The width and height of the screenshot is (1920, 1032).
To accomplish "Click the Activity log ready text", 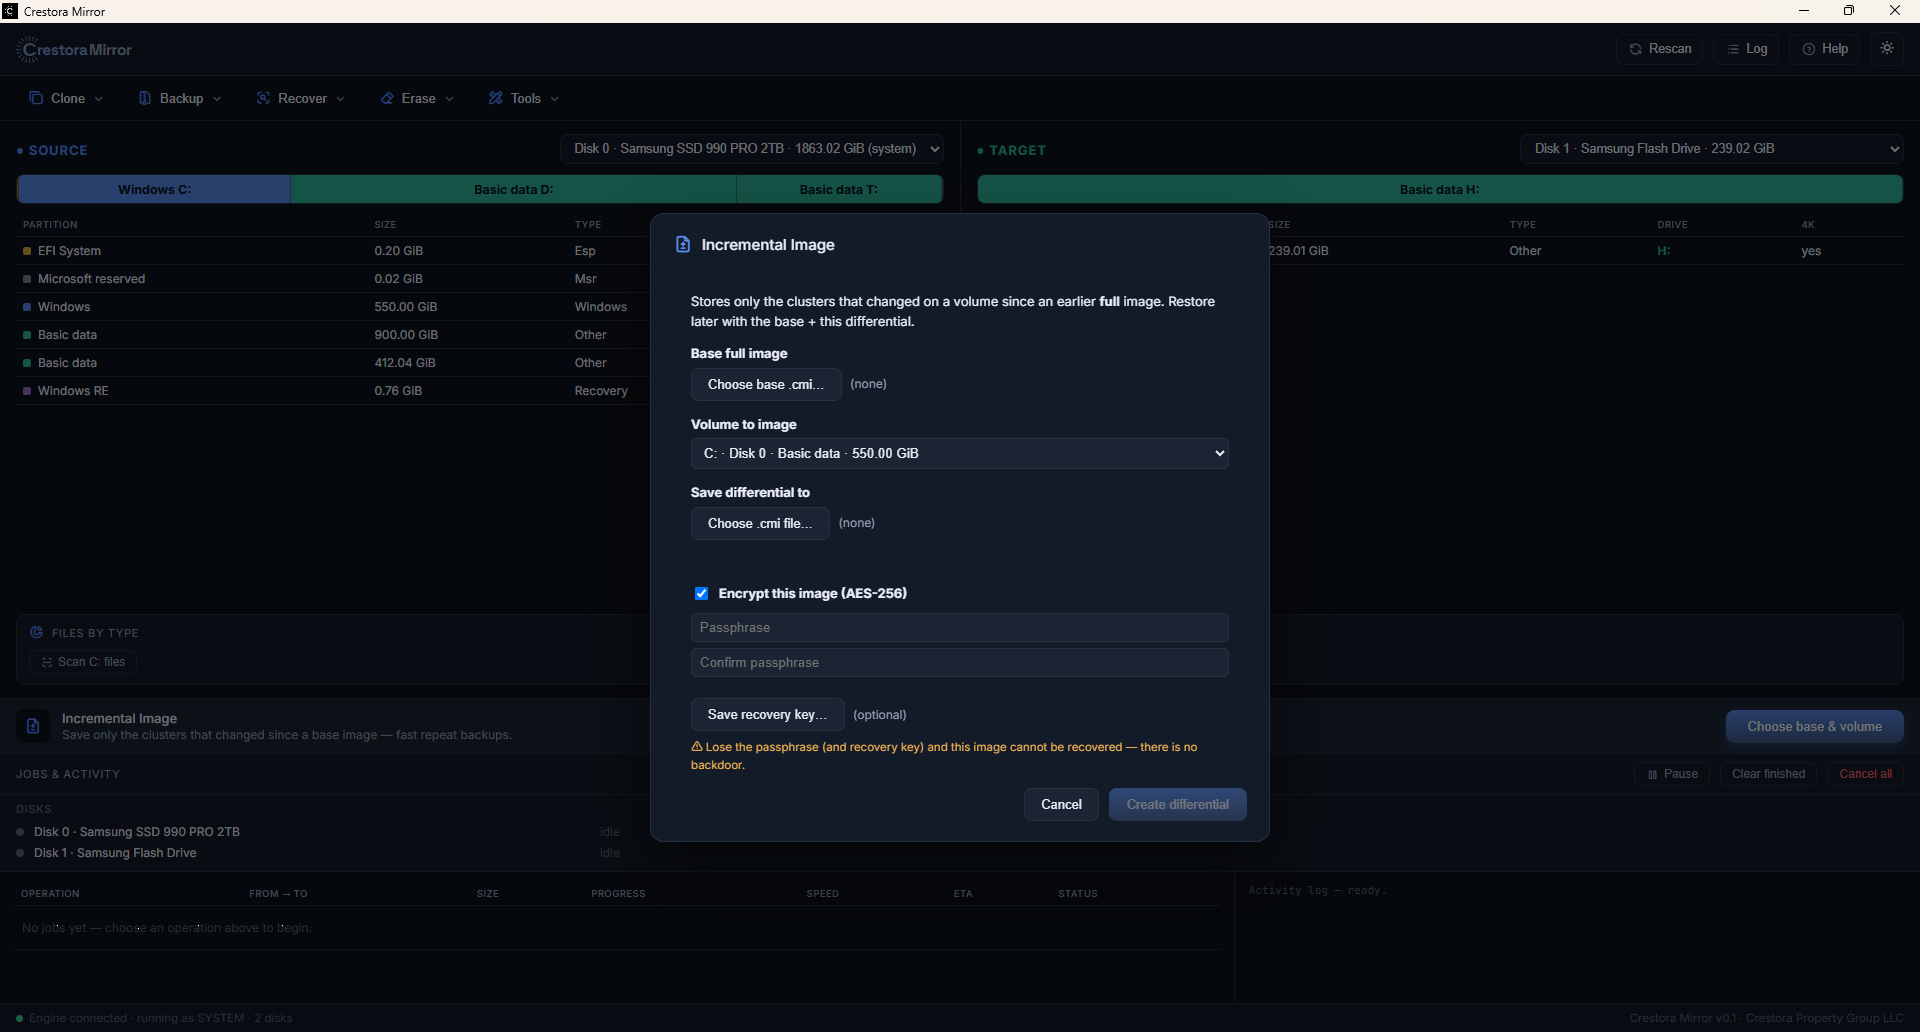I will (1317, 890).
